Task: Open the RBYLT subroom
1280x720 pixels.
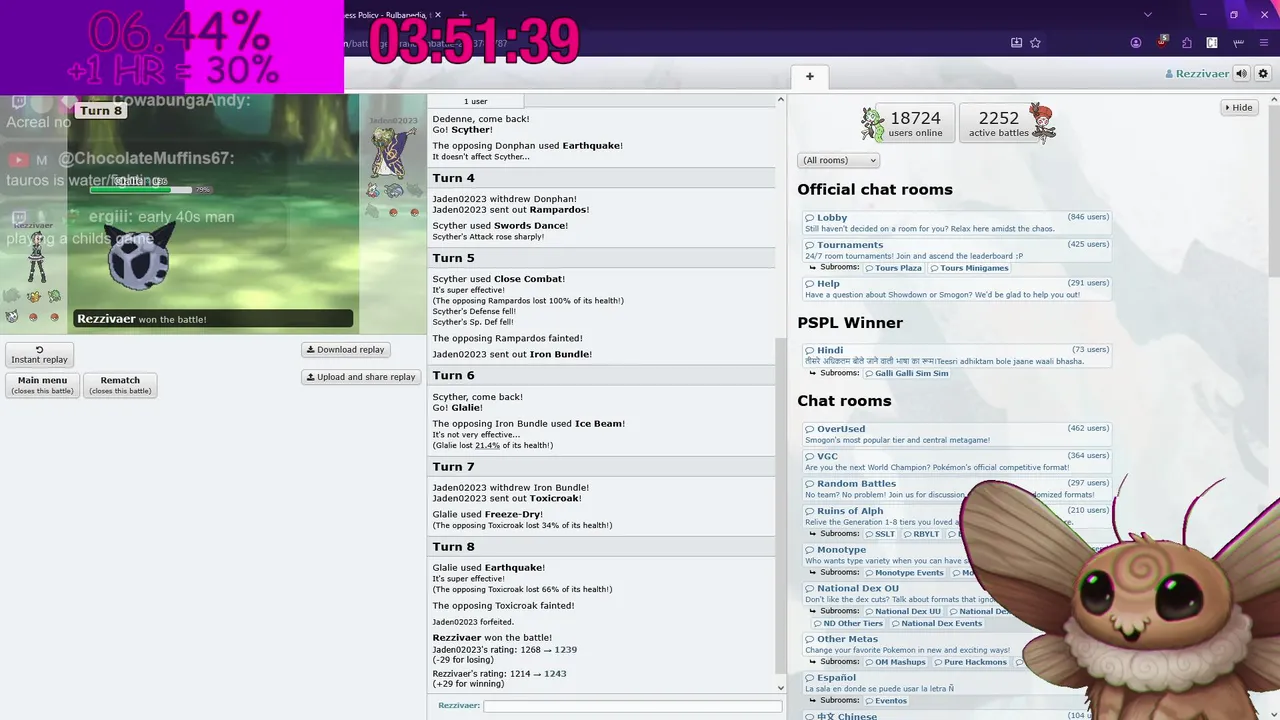Action: 921,534
